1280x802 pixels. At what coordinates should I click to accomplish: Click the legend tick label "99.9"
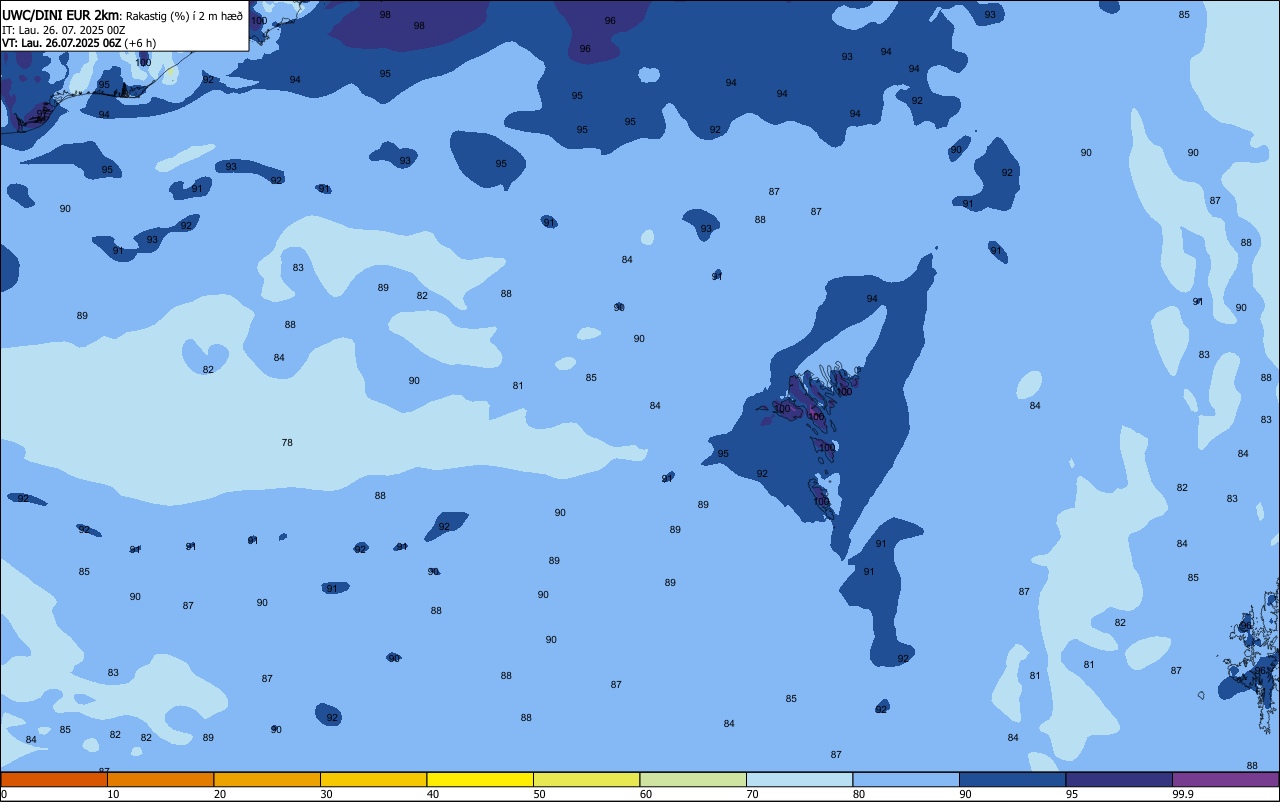coord(1183,794)
